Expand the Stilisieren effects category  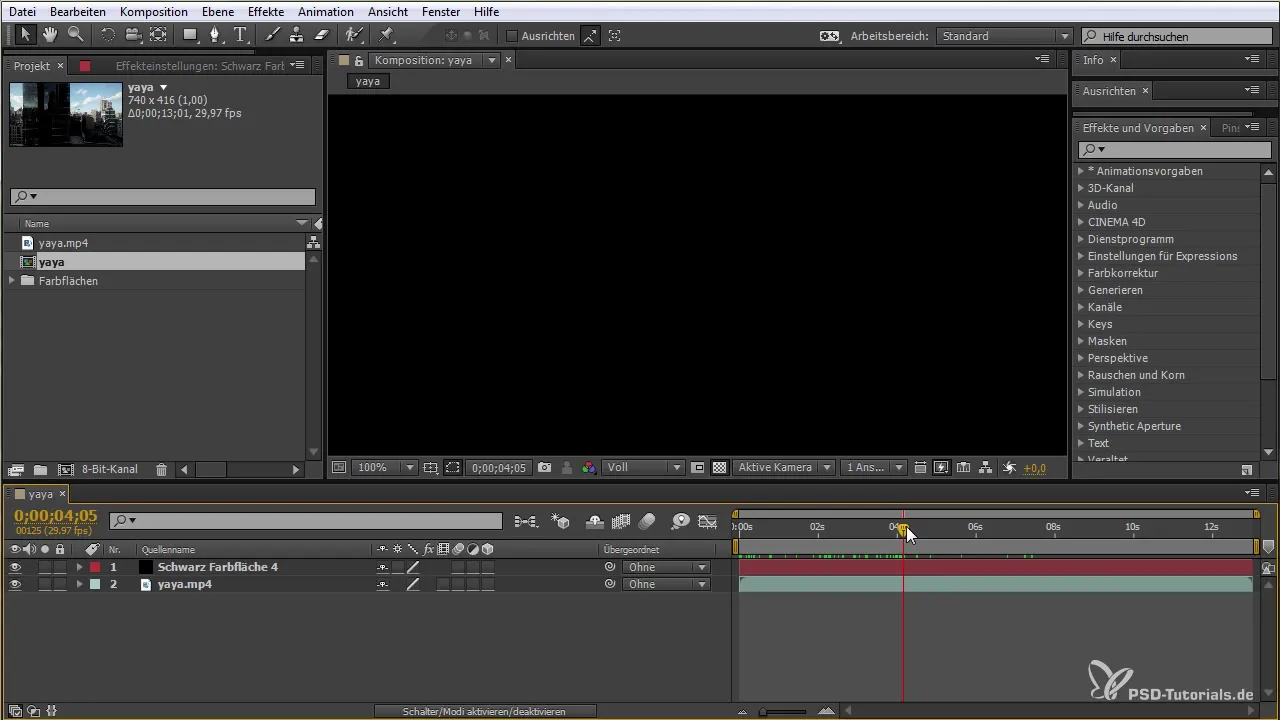(x=1081, y=409)
